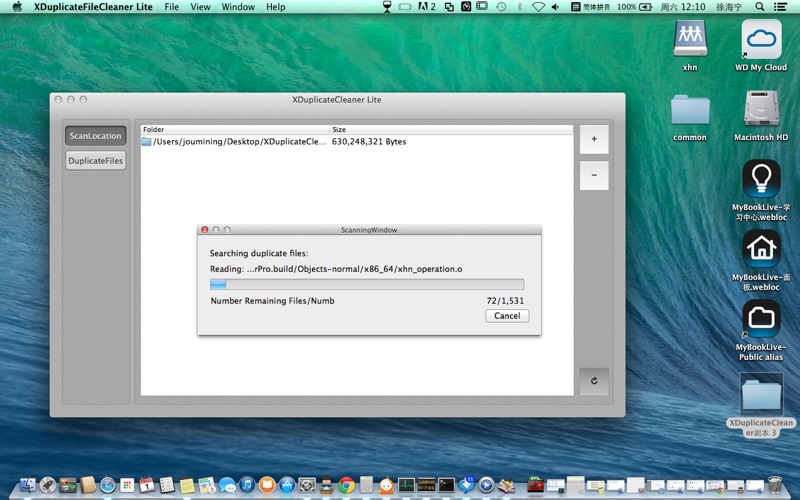Image resolution: width=800 pixels, height=500 pixels.
Task: Open the Help menu
Action: (x=276, y=7)
